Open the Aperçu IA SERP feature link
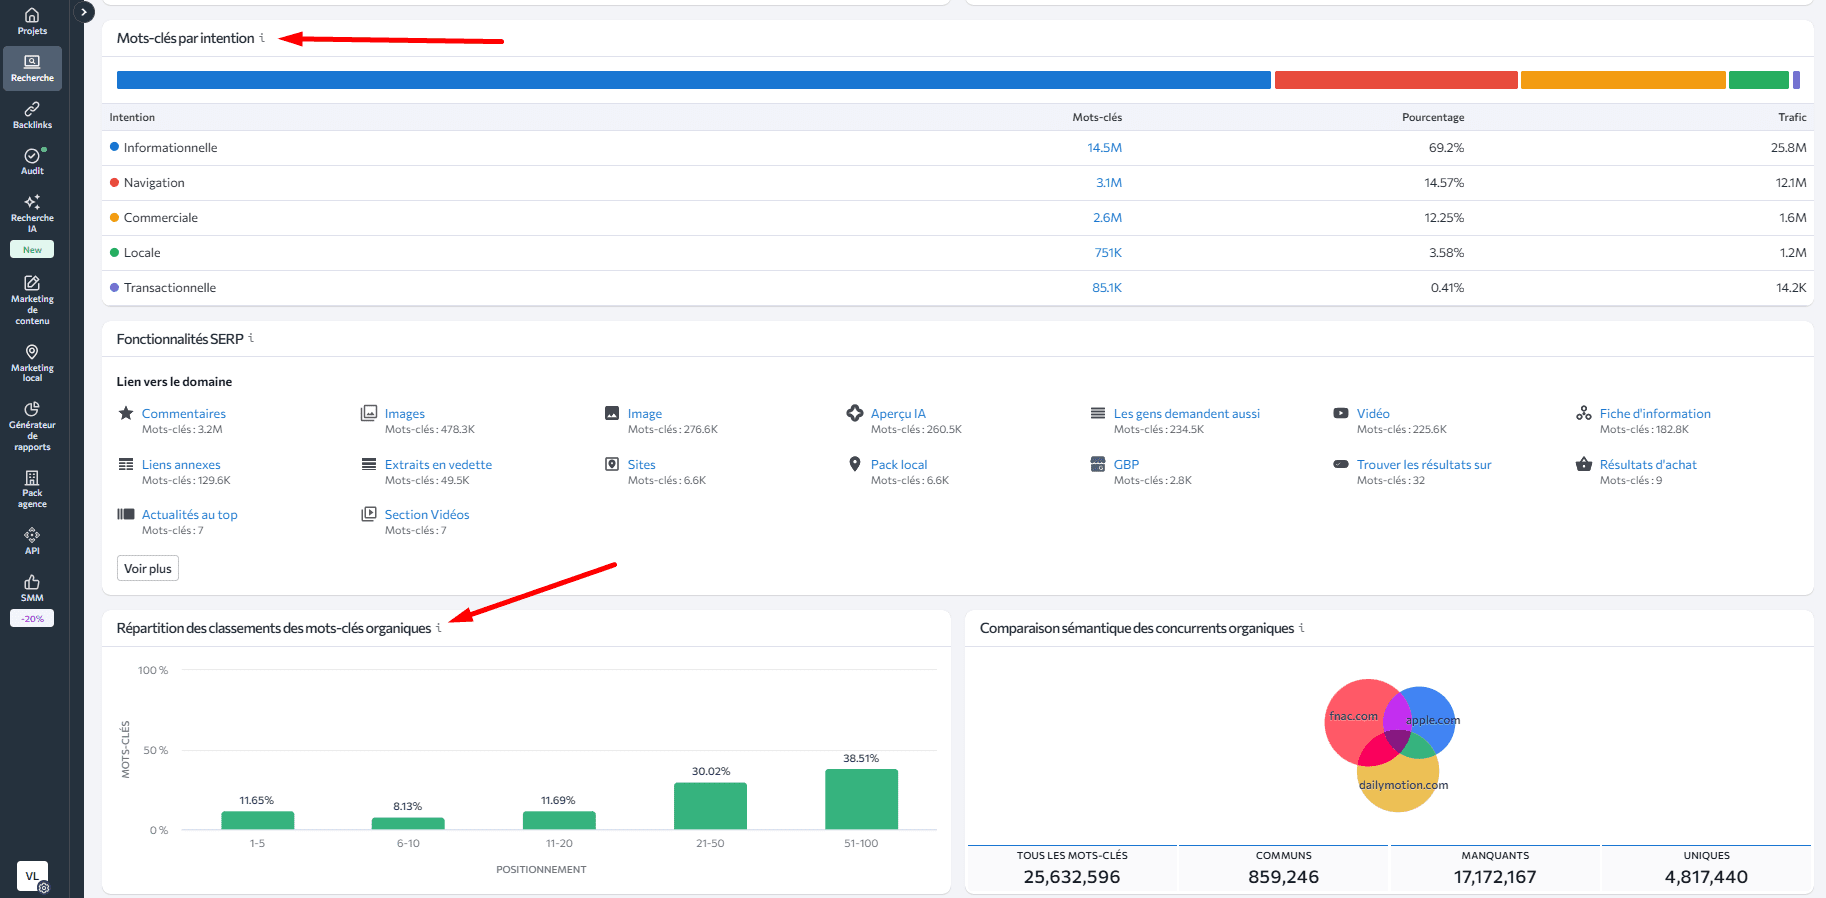Image resolution: width=1826 pixels, height=898 pixels. [x=898, y=414]
